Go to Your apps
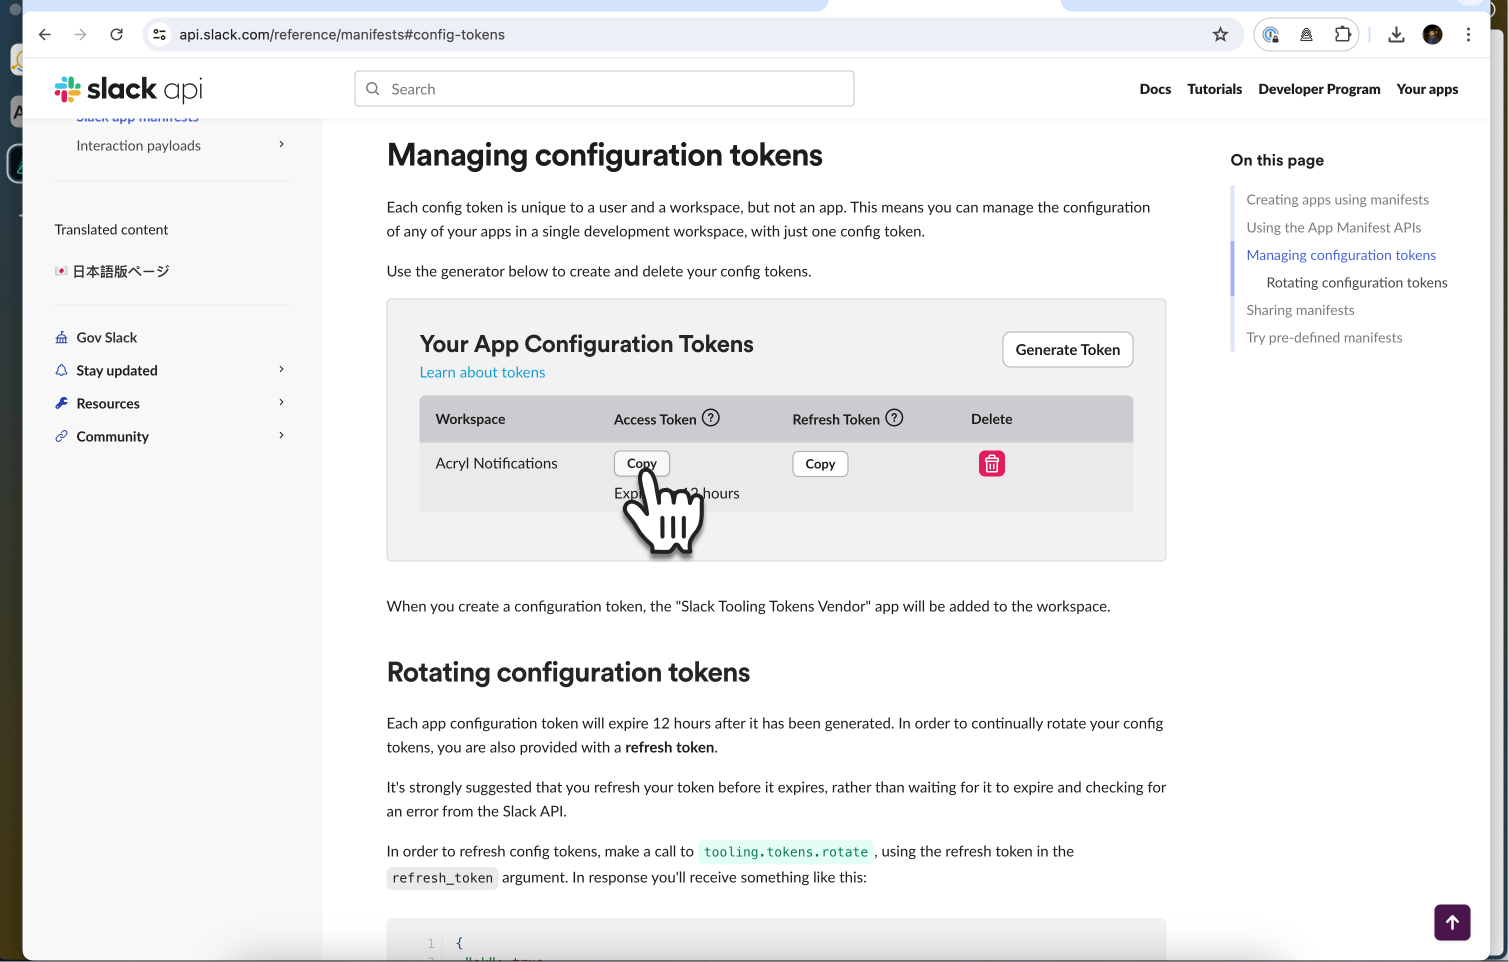 (x=1427, y=89)
